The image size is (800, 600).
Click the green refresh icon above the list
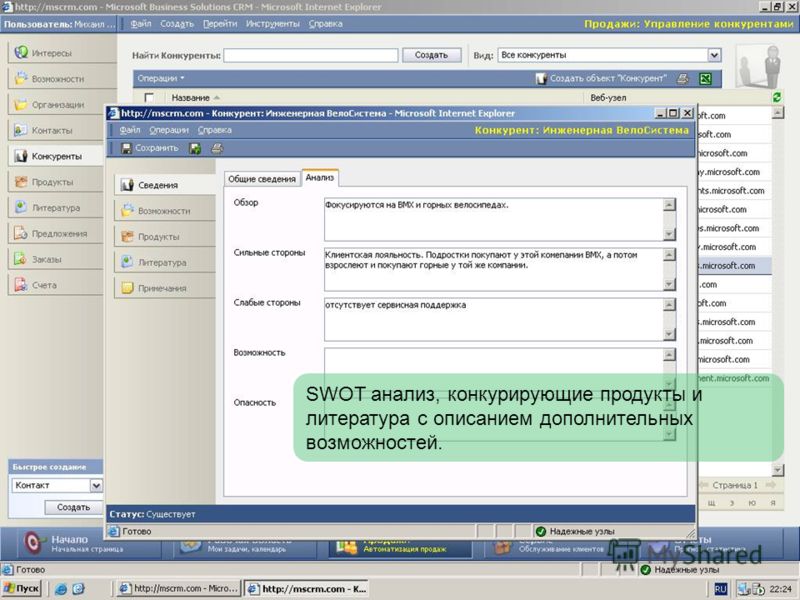coord(777,97)
